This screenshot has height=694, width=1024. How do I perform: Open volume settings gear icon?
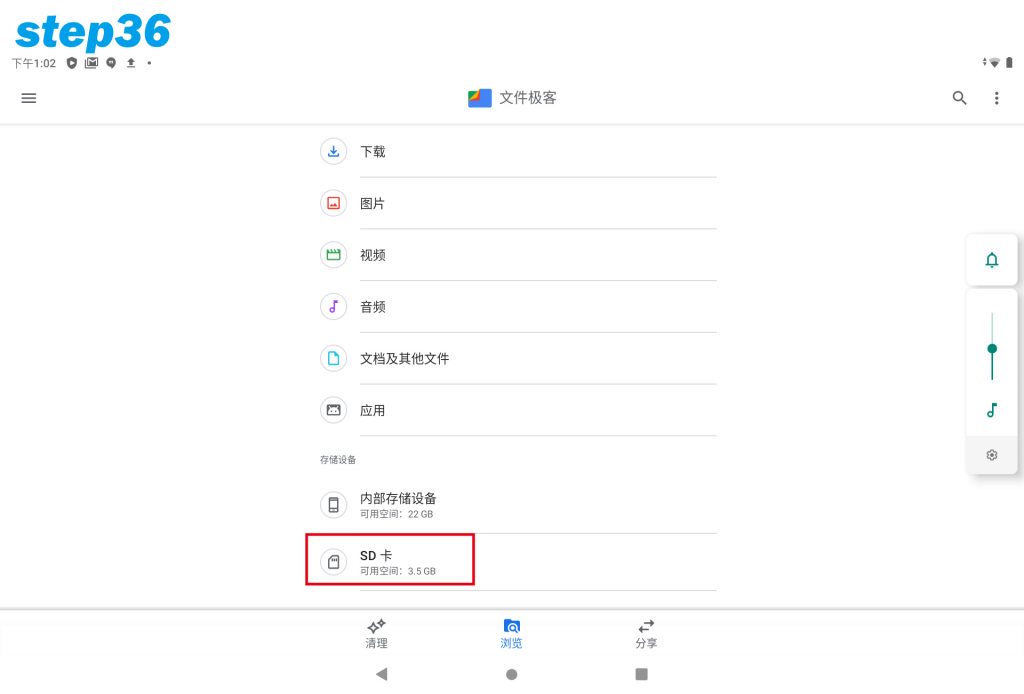pos(991,454)
